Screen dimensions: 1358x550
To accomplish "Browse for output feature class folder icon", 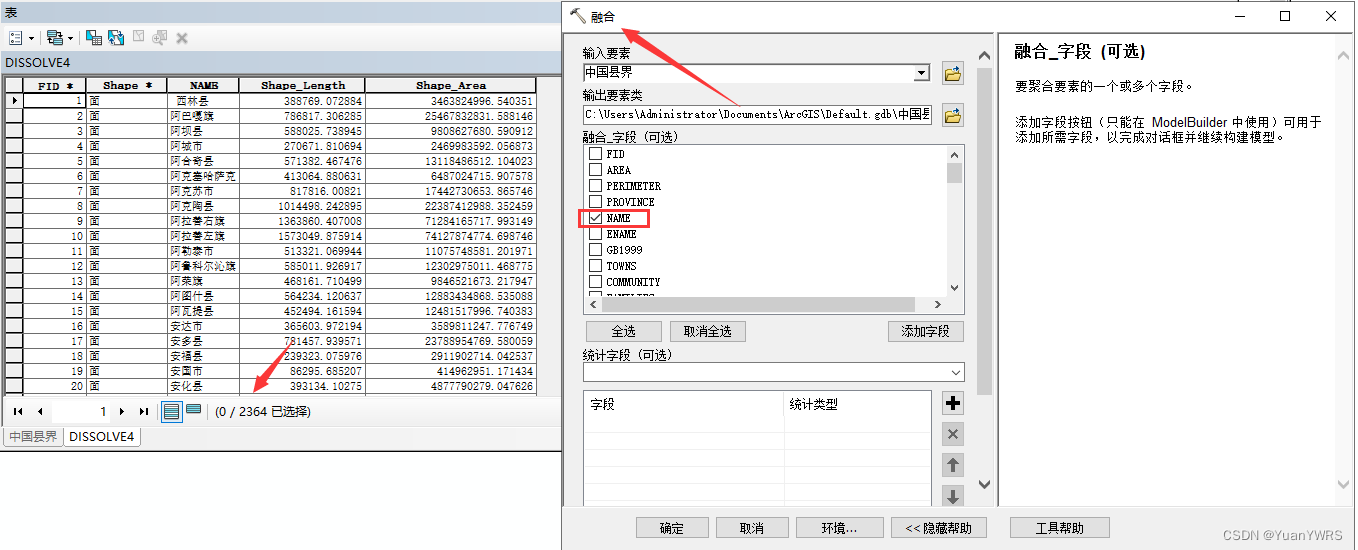I will coord(953,115).
